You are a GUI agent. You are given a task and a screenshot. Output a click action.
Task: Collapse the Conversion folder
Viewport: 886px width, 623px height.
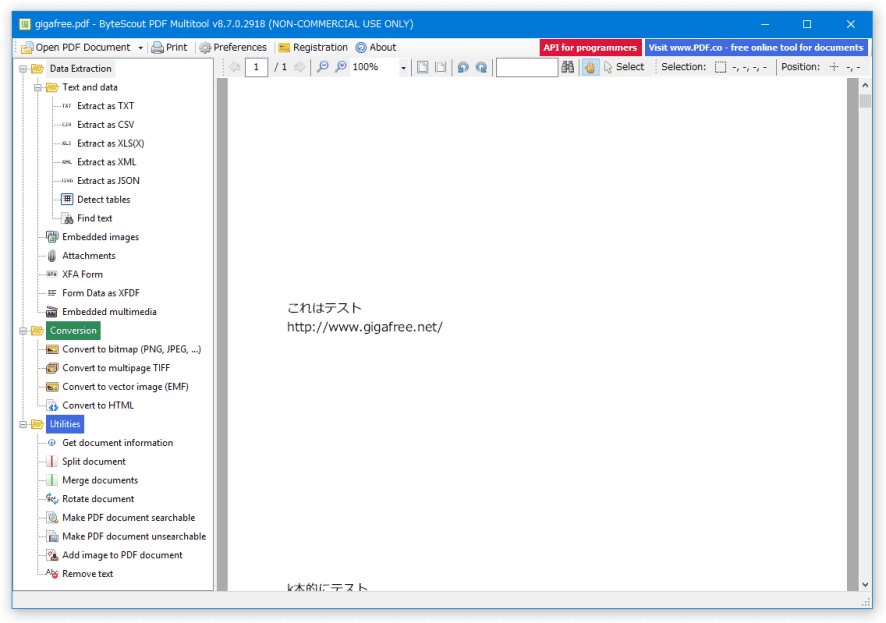[23, 331]
